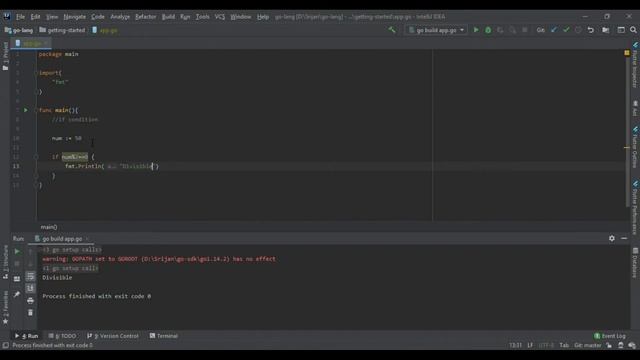The width and height of the screenshot is (640, 360).
Task: Click go-lang breadcrumb in navigation bar
Action: 19,30
